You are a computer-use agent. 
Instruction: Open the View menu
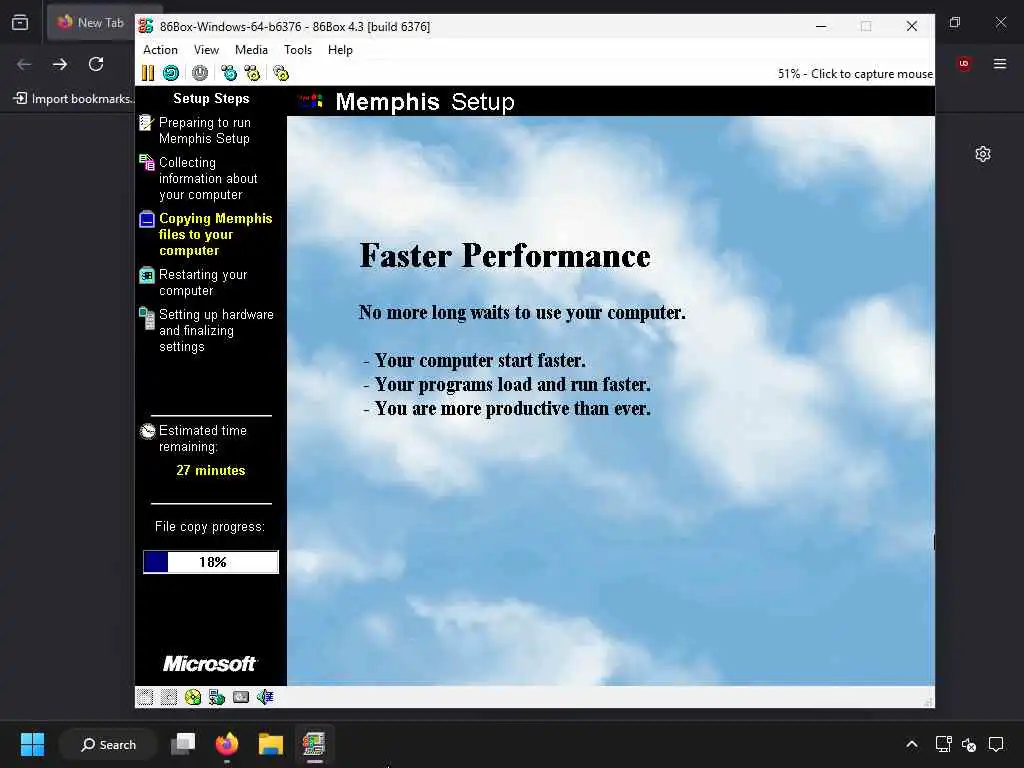coord(206,50)
